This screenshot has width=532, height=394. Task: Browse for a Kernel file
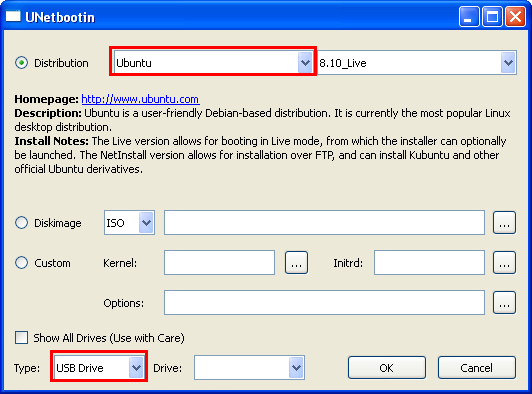tap(297, 263)
